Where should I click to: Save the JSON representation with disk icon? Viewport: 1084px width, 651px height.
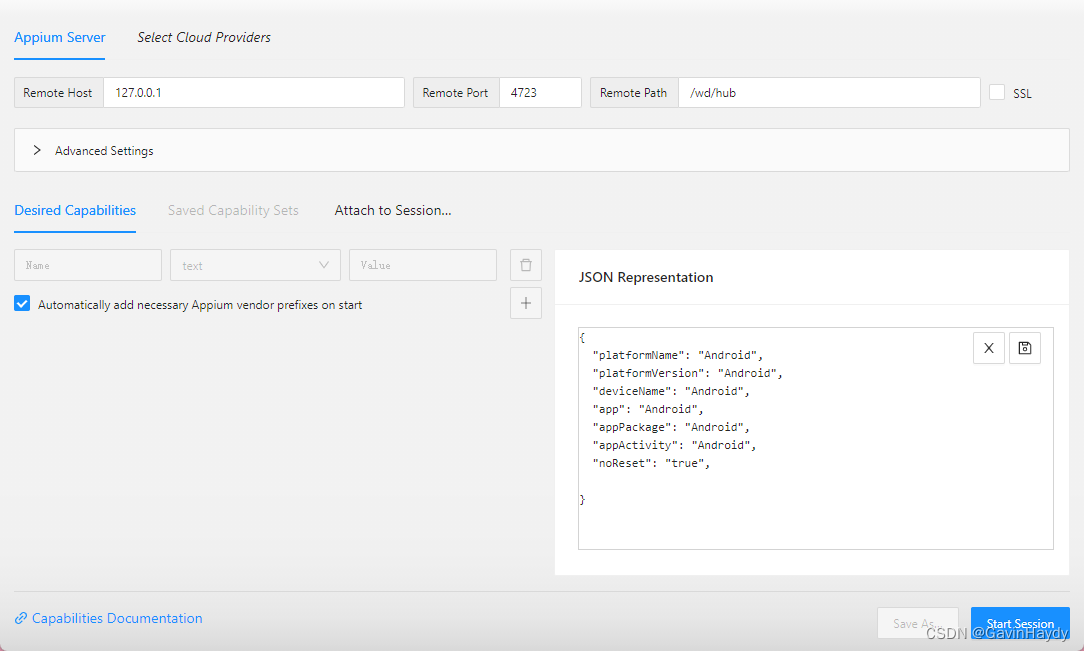click(1025, 348)
